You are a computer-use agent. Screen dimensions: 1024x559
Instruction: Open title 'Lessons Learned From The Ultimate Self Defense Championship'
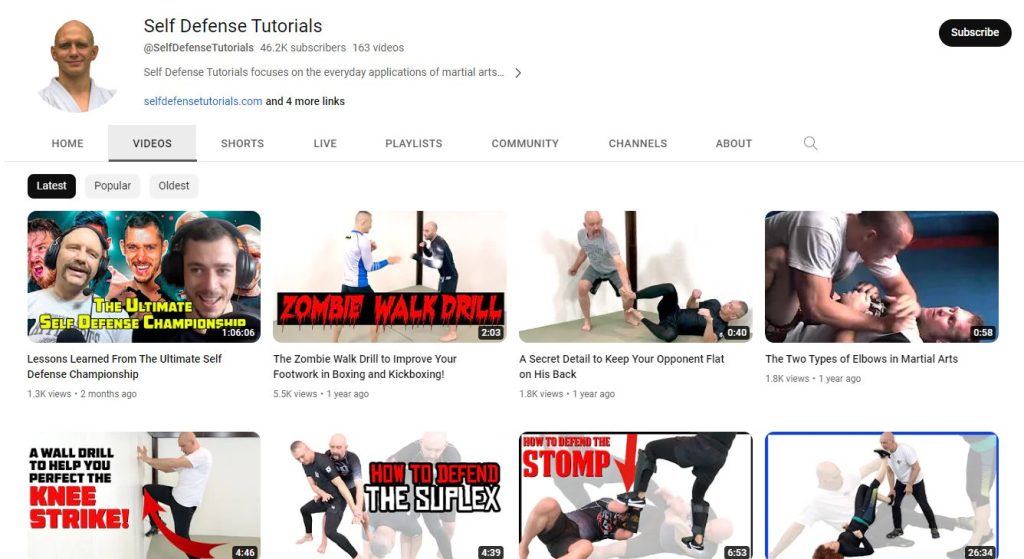(x=125, y=366)
